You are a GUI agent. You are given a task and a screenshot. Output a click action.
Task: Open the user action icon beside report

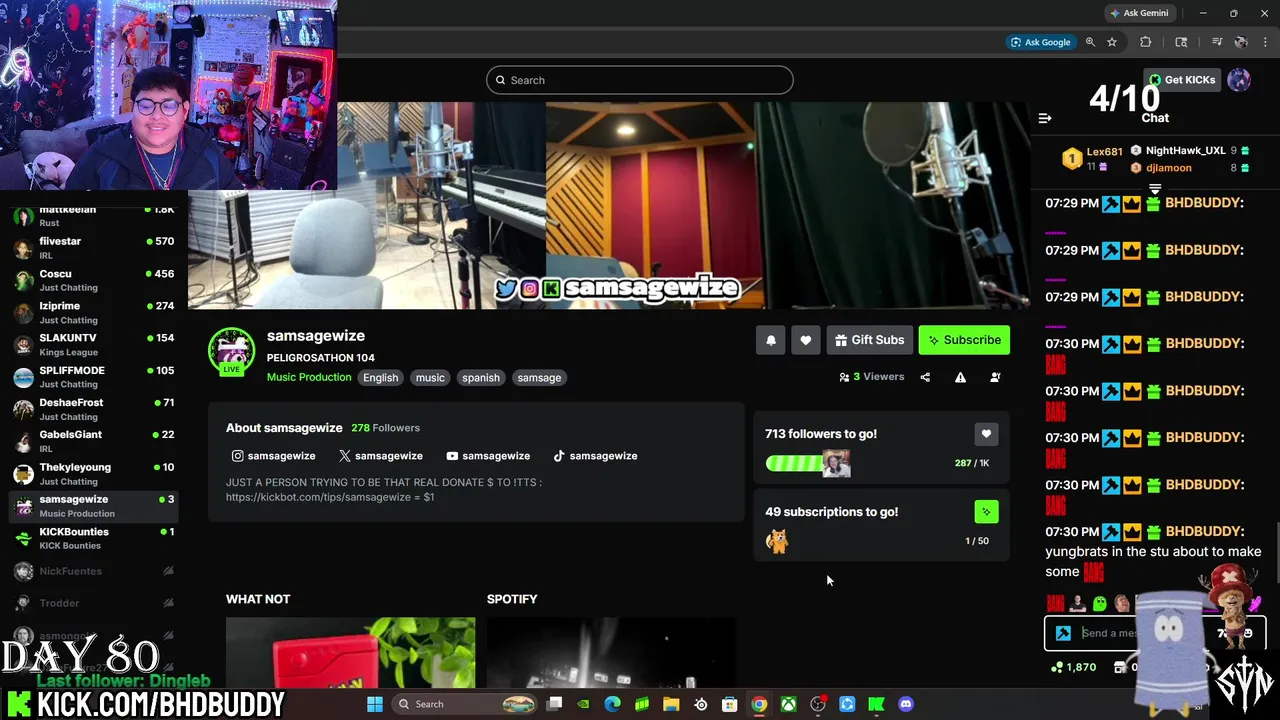[x=995, y=377]
